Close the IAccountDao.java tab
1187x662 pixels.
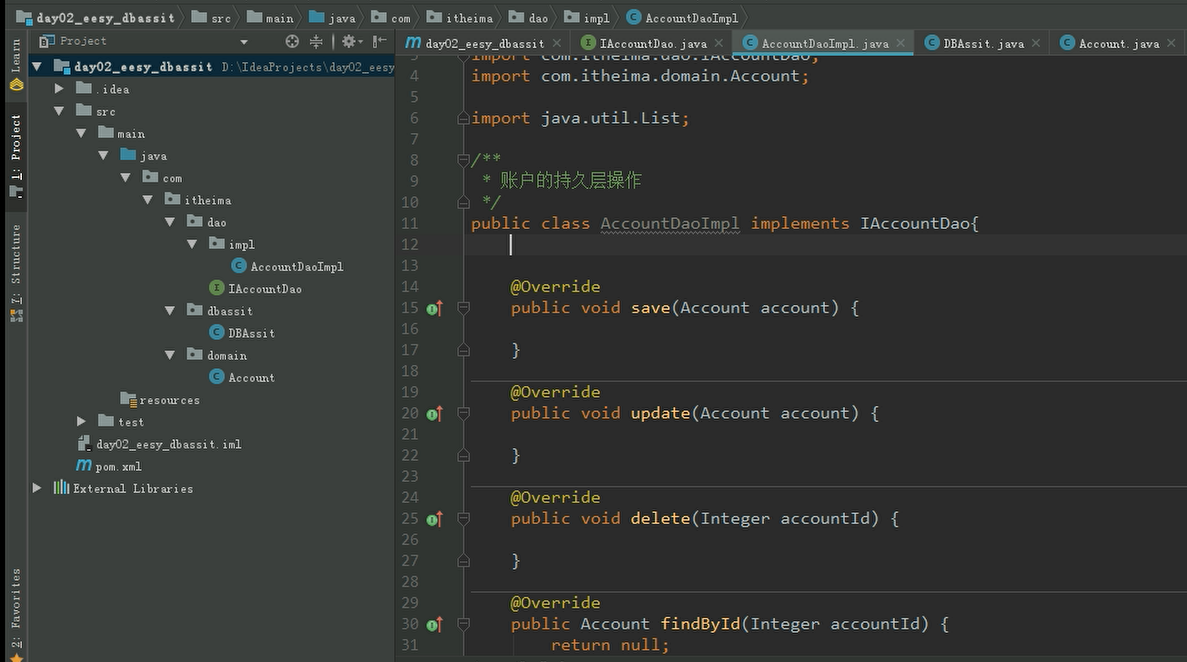(719, 43)
